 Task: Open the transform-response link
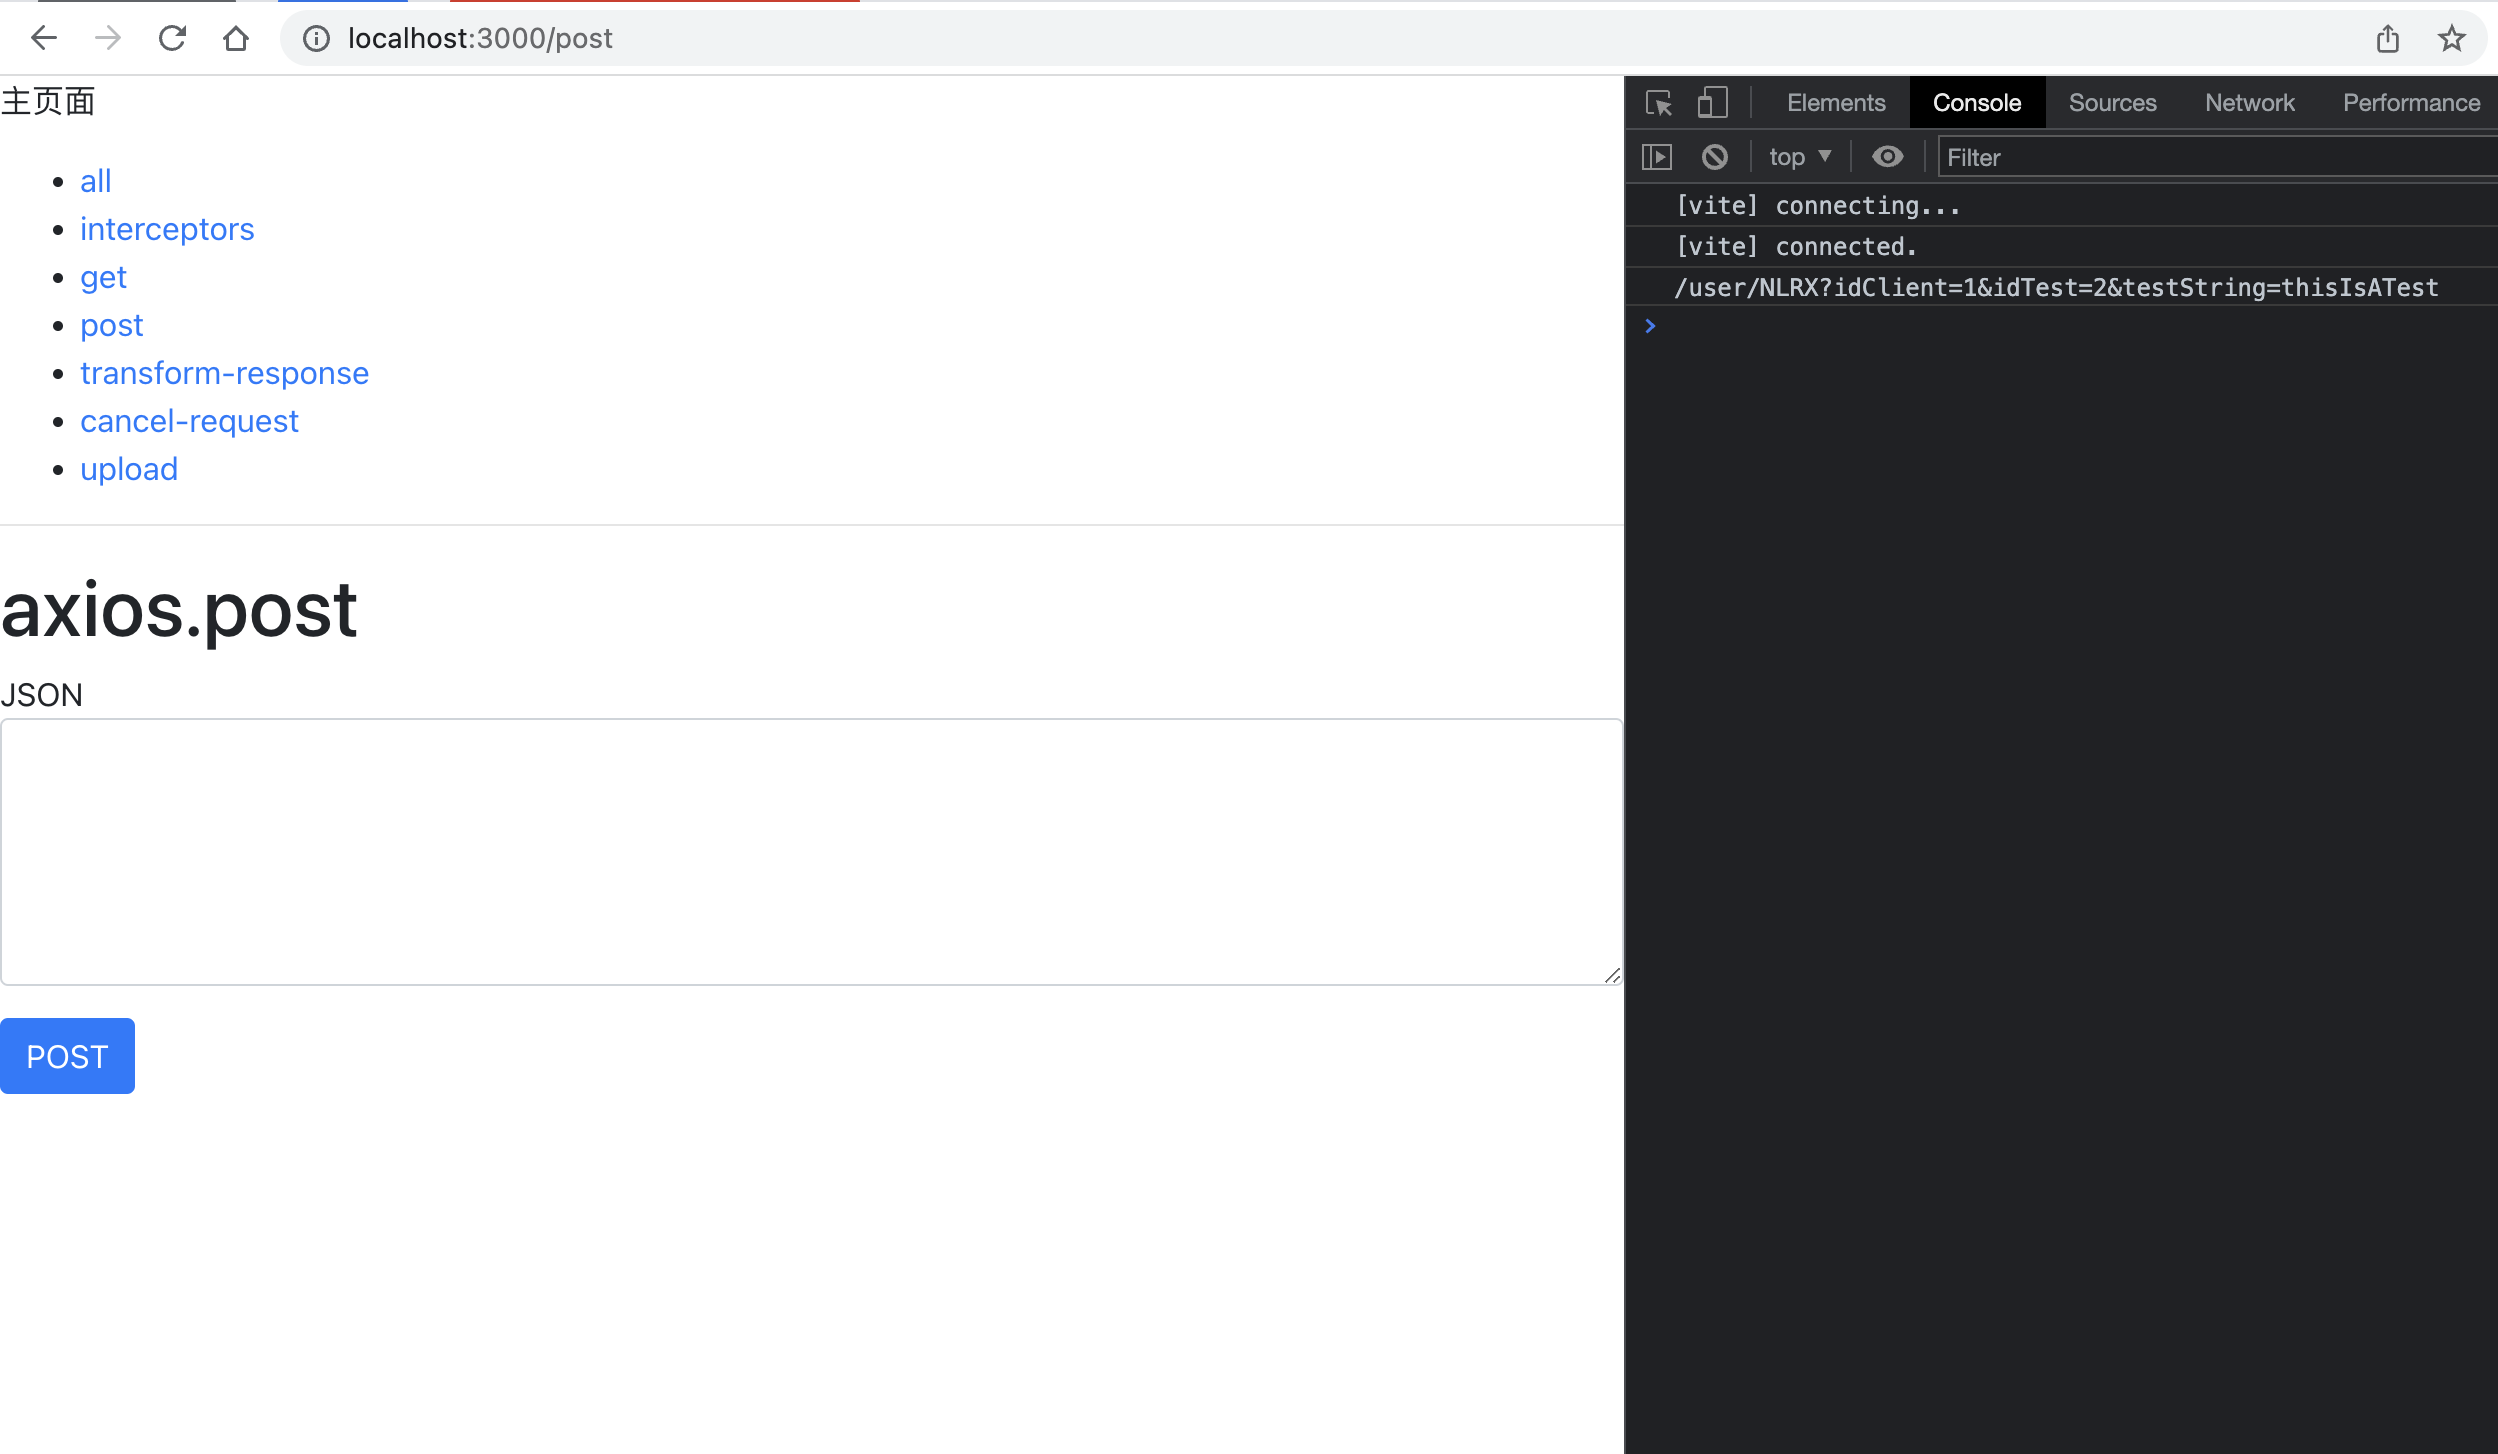224,373
